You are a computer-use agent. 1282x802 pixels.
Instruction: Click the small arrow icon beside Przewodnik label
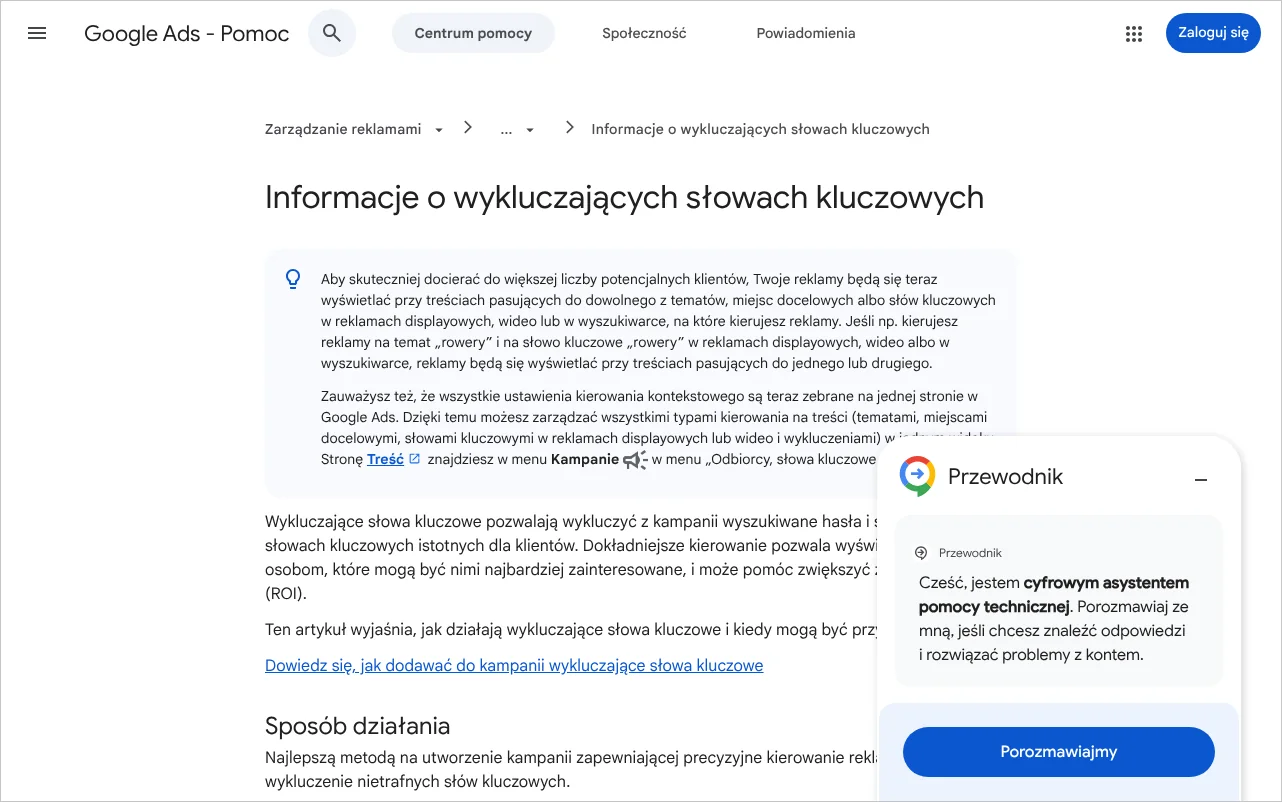(x=921, y=553)
